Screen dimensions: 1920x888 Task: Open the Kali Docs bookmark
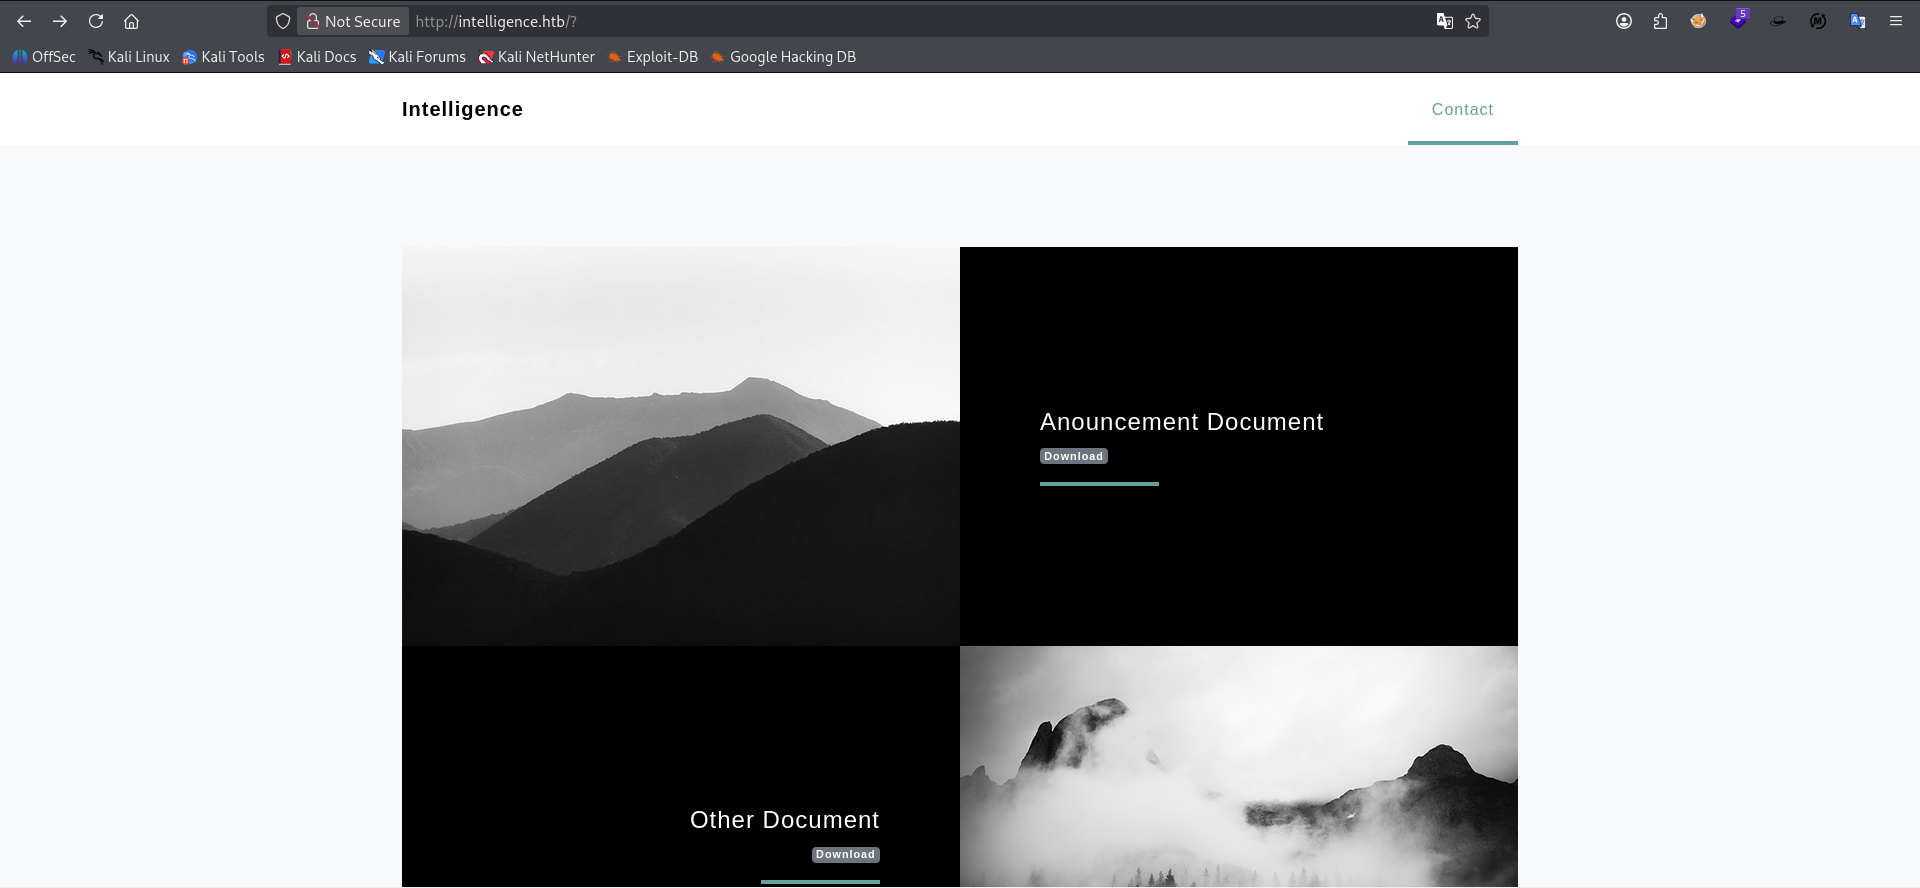coord(317,57)
